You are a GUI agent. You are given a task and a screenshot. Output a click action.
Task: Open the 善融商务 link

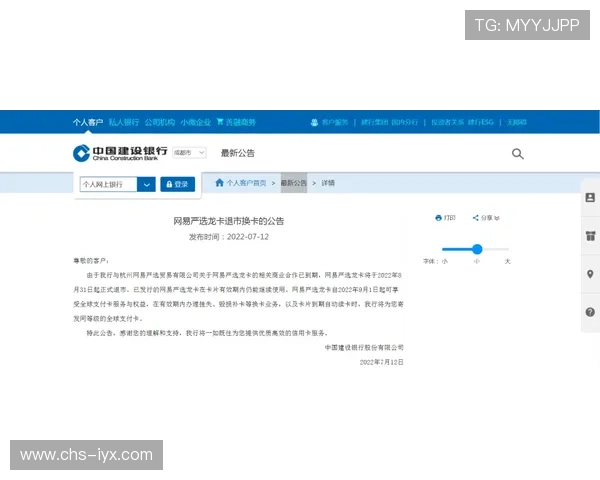[x=240, y=122]
